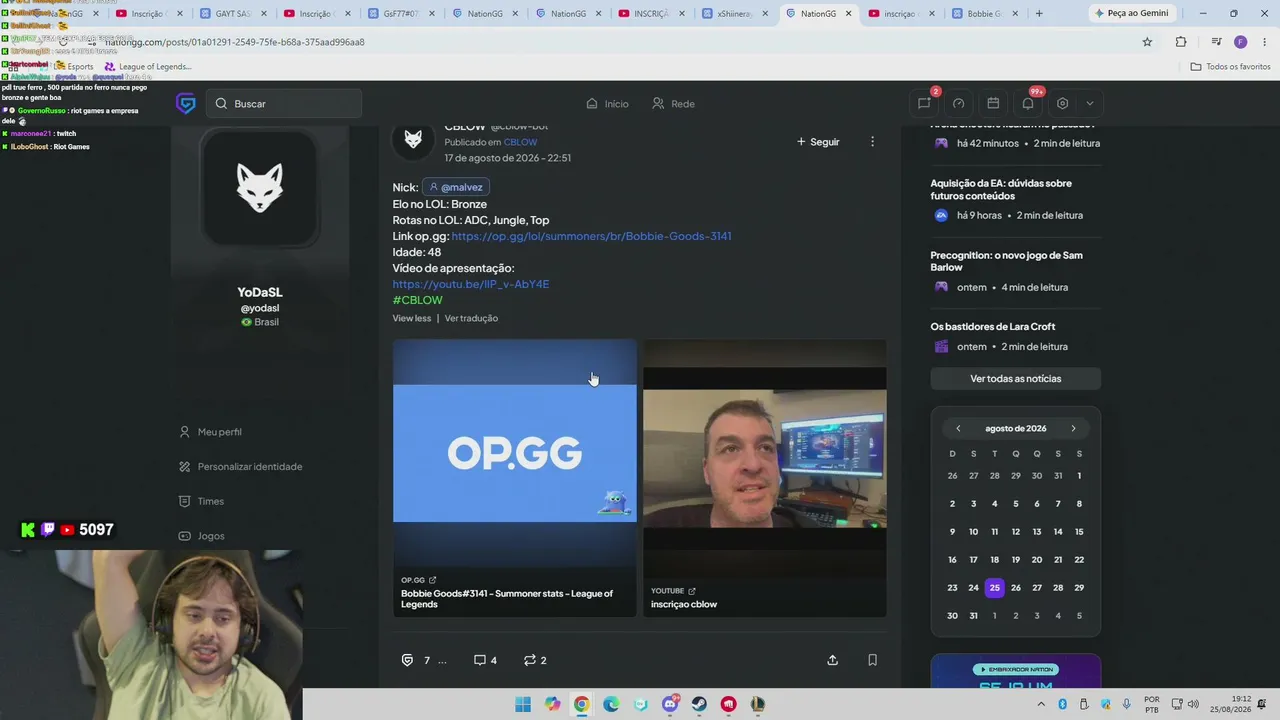Screen dimensions: 1280x720
Task: Click the repost icon showing 2
Action: tap(530, 660)
